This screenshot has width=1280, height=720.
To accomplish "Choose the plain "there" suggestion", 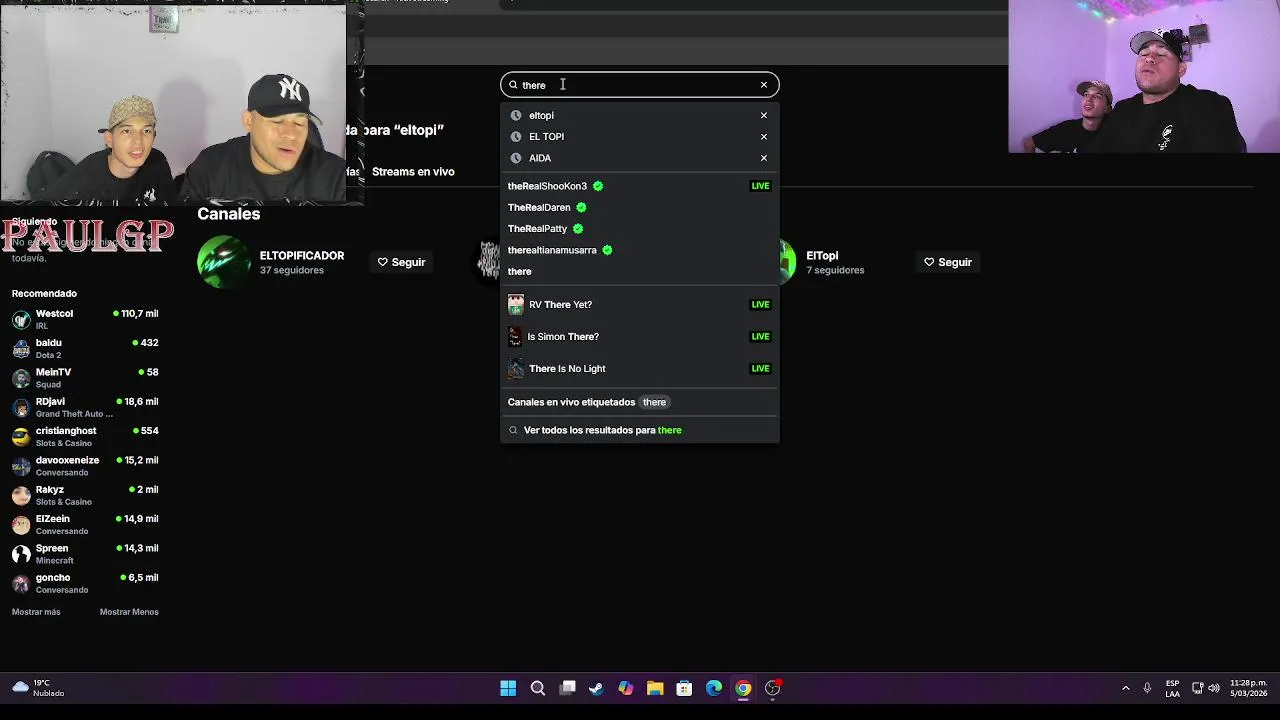I will pyautogui.click(x=639, y=272).
